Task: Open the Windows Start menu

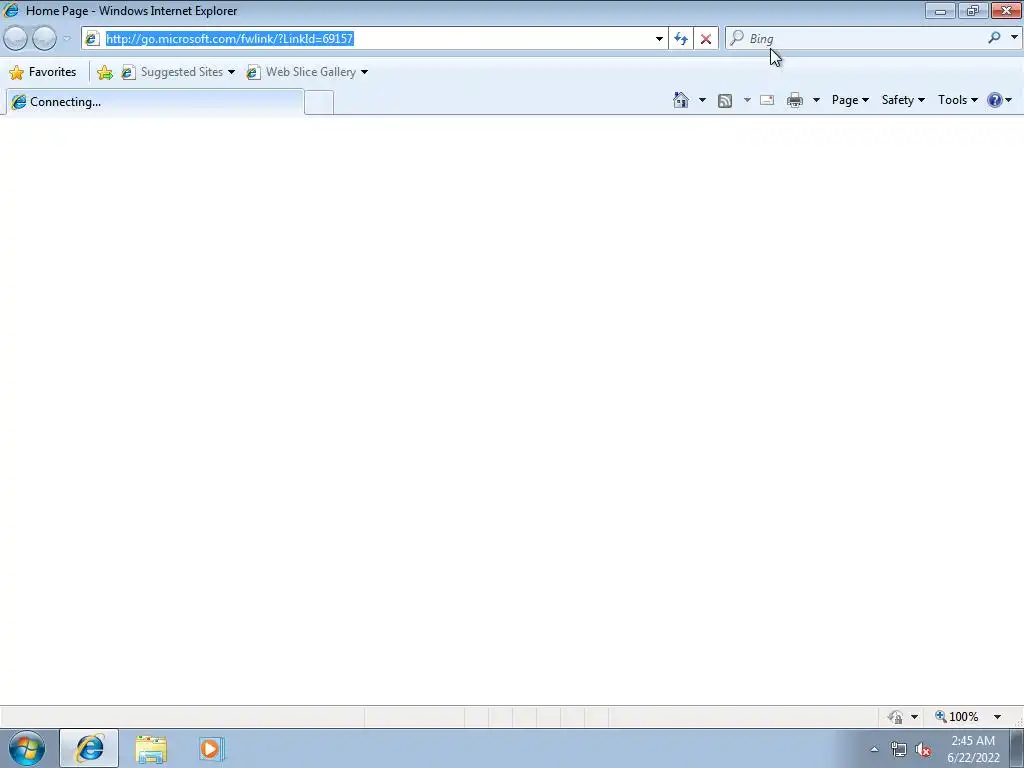Action: tap(26, 748)
